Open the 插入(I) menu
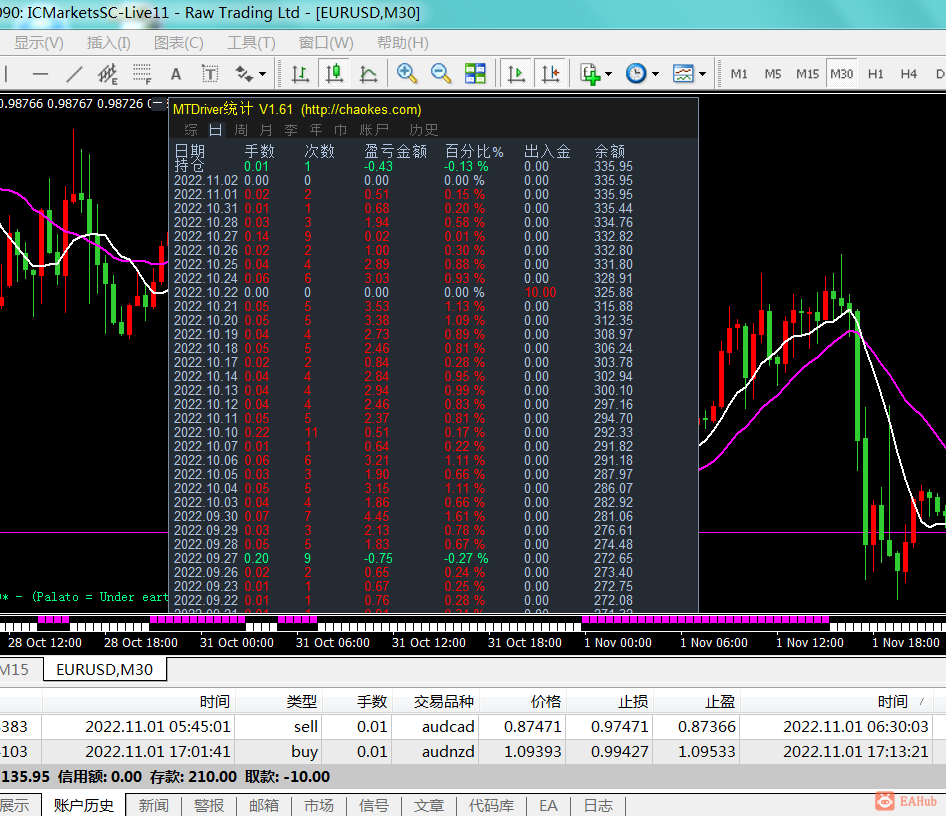946x816 pixels. click(x=109, y=43)
